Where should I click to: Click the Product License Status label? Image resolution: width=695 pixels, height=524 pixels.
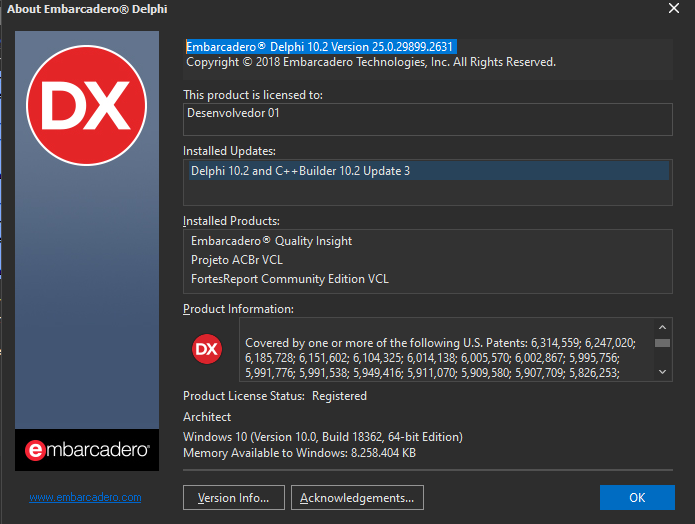click(x=244, y=396)
